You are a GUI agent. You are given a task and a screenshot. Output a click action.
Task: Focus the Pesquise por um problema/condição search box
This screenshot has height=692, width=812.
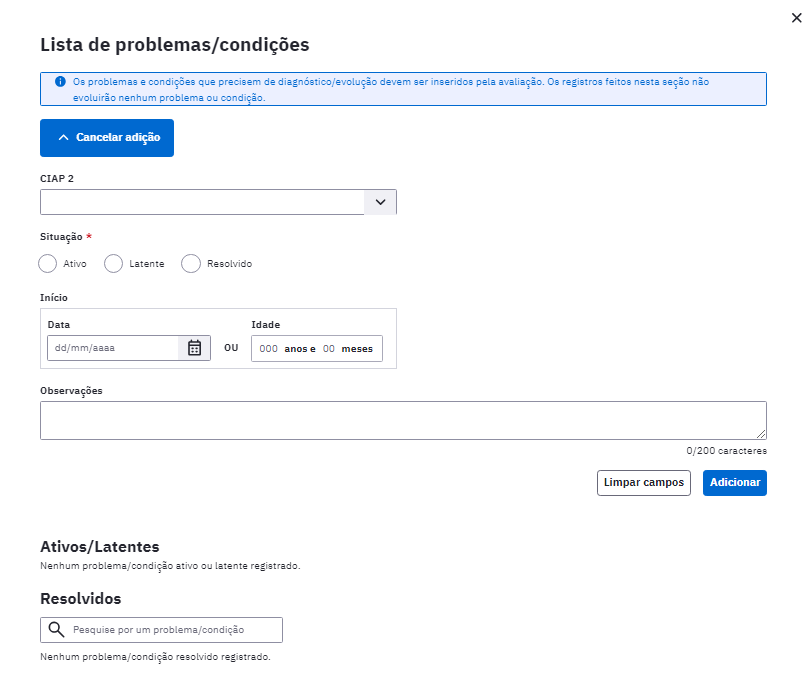162,630
